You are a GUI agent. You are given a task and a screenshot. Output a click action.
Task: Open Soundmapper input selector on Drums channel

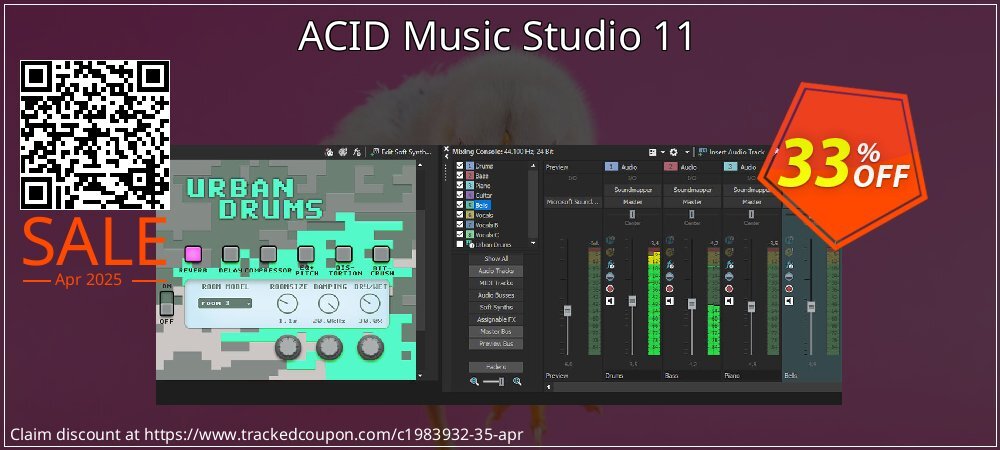coord(632,190)
